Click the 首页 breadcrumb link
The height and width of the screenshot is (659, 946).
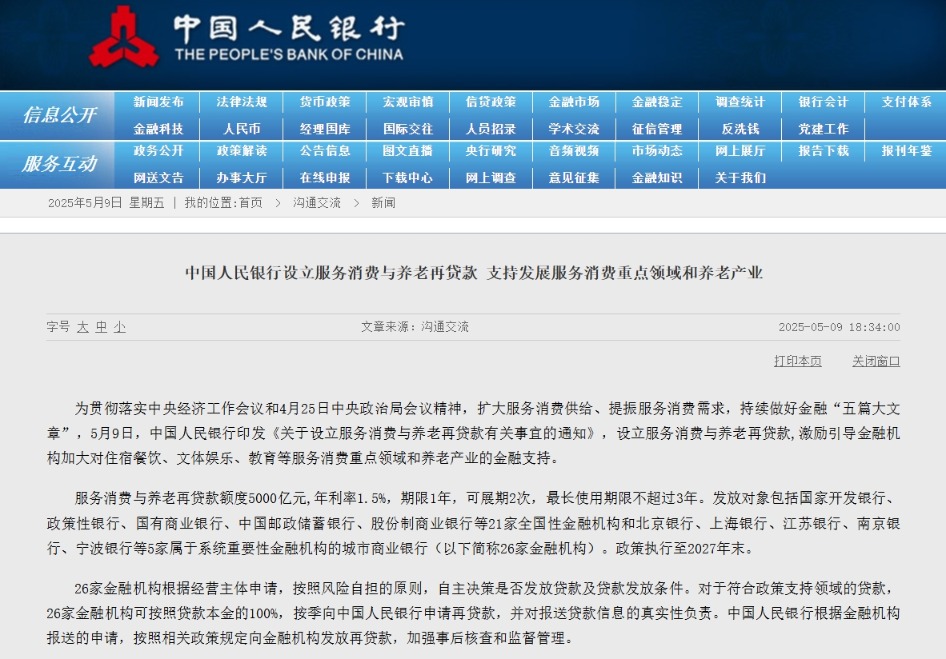250,203
